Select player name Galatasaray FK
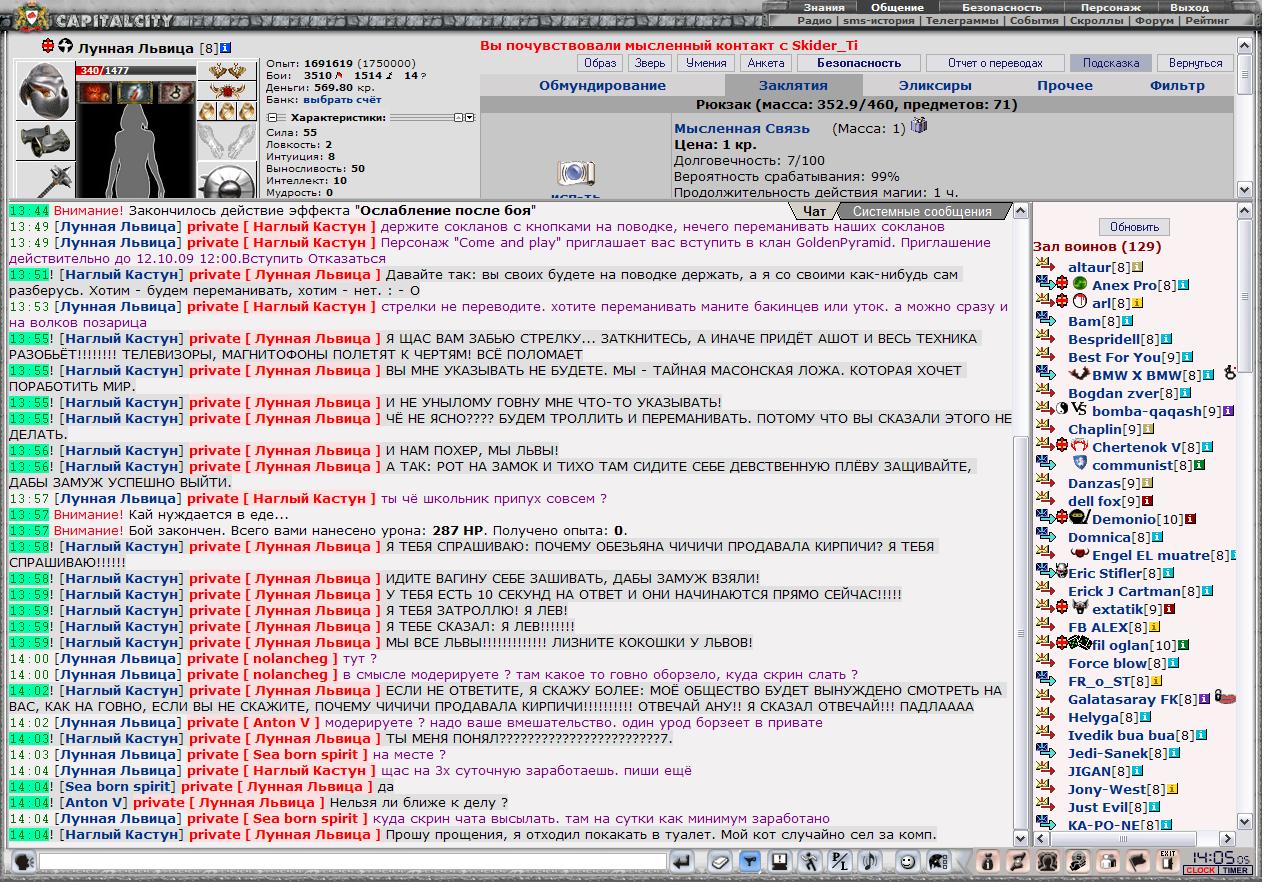Screen dimensions: 1265x883 point(1123,699)
